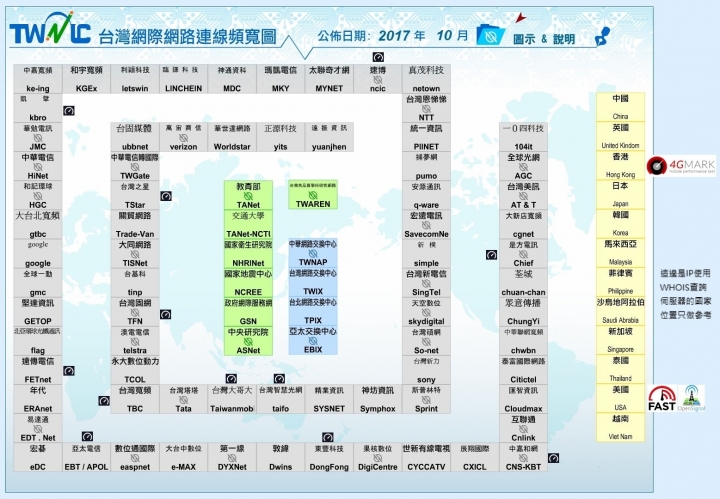This screenshot has width=720, height=499.
Task: Click the speedometer icon above Taiwanmobile
Action: pos(231,379)
